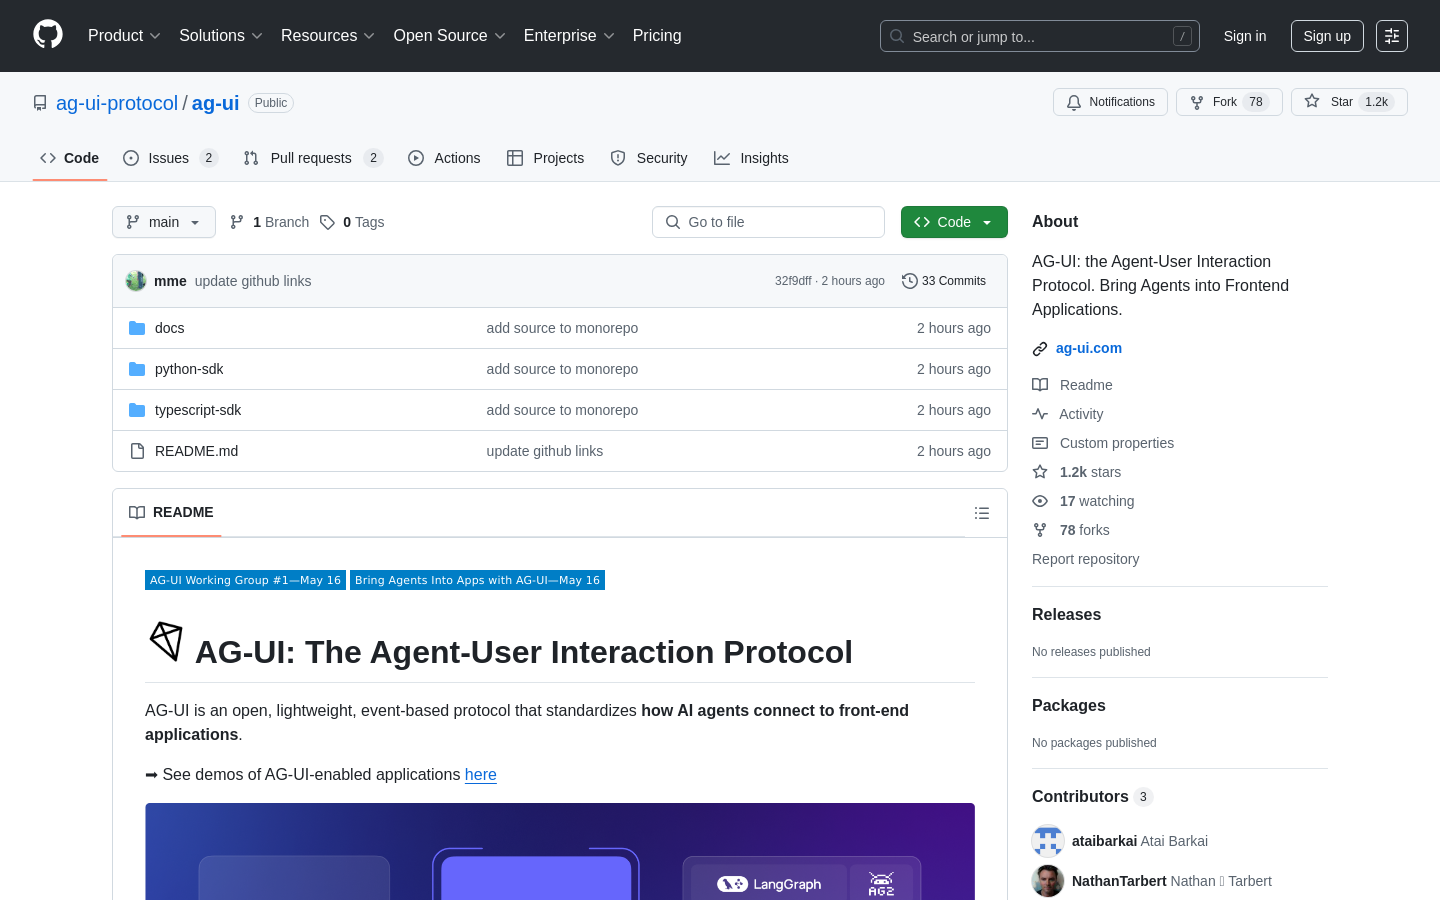The height and width of the screenshot is (900, 1440).
Task: Click the mme user avatar
Action: click(x=136, y=281)
